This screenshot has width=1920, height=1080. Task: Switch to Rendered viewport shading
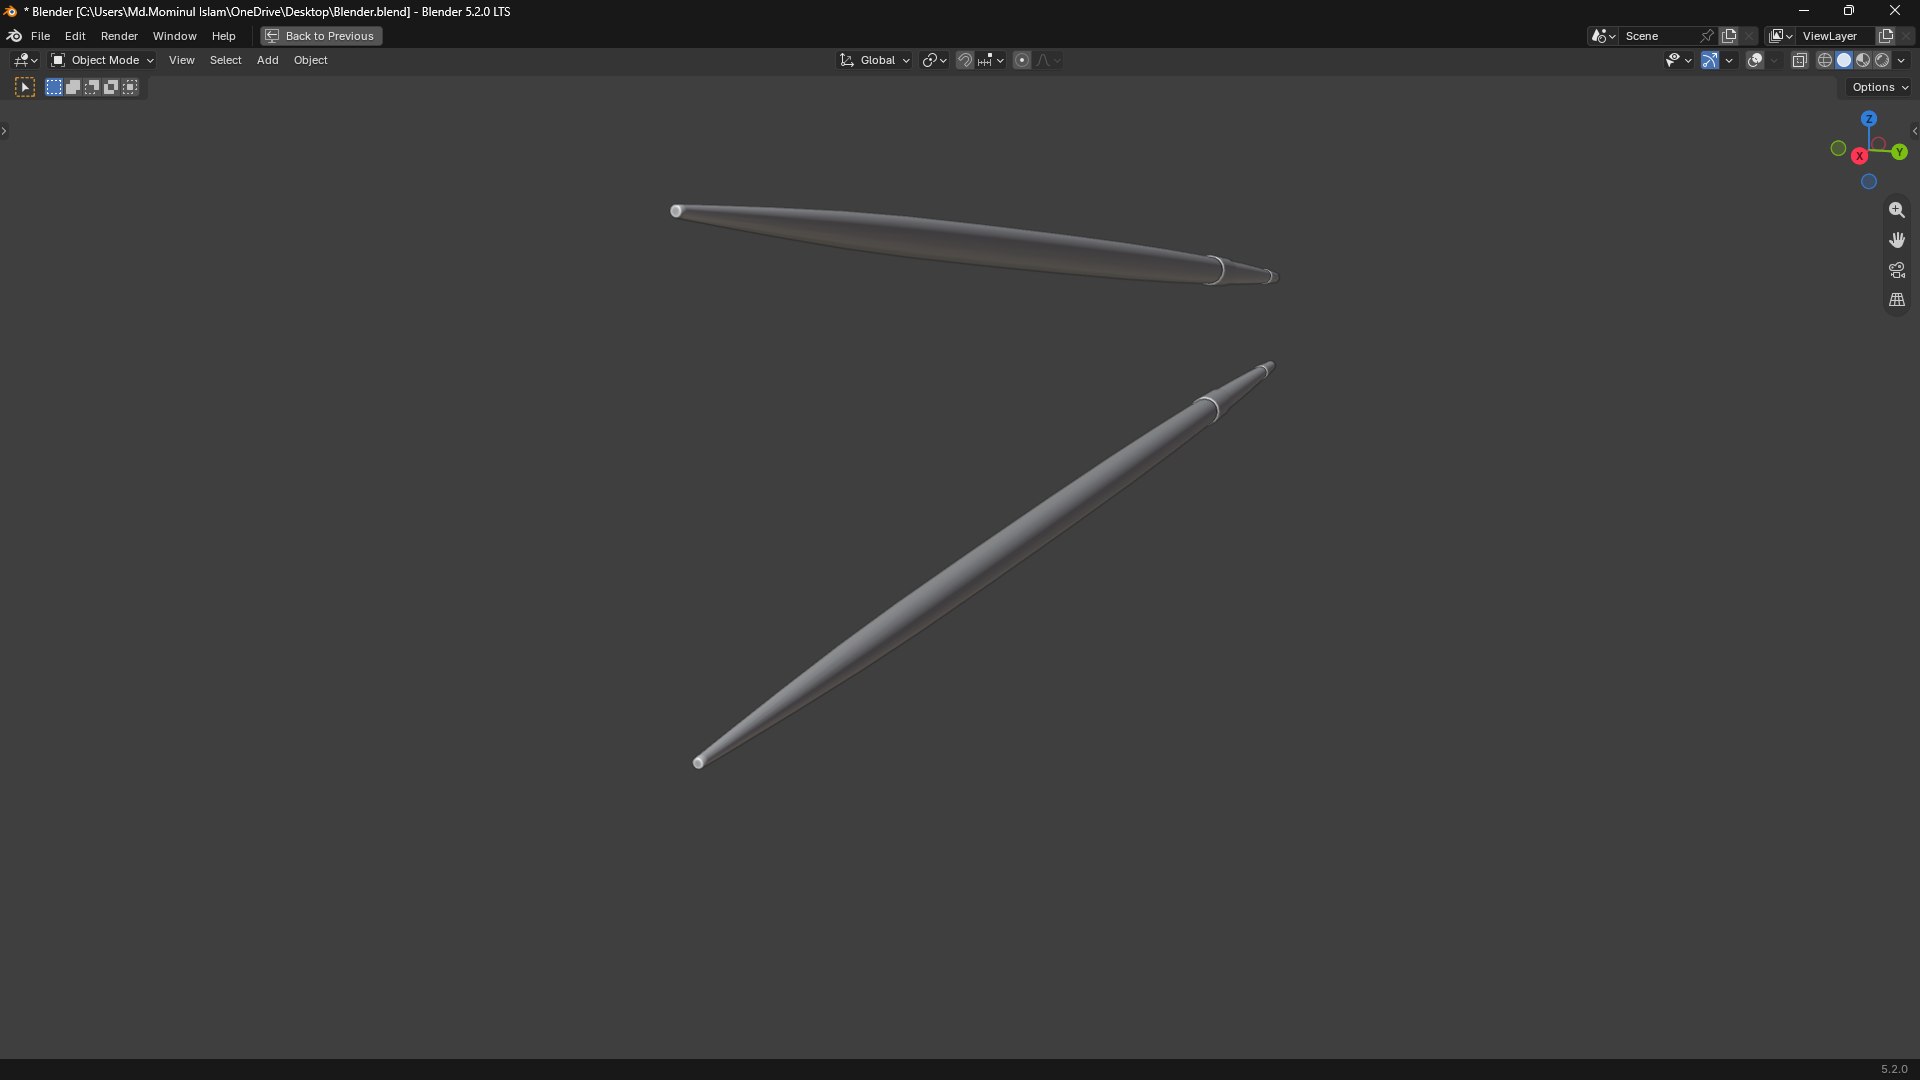click(1882, 61)
